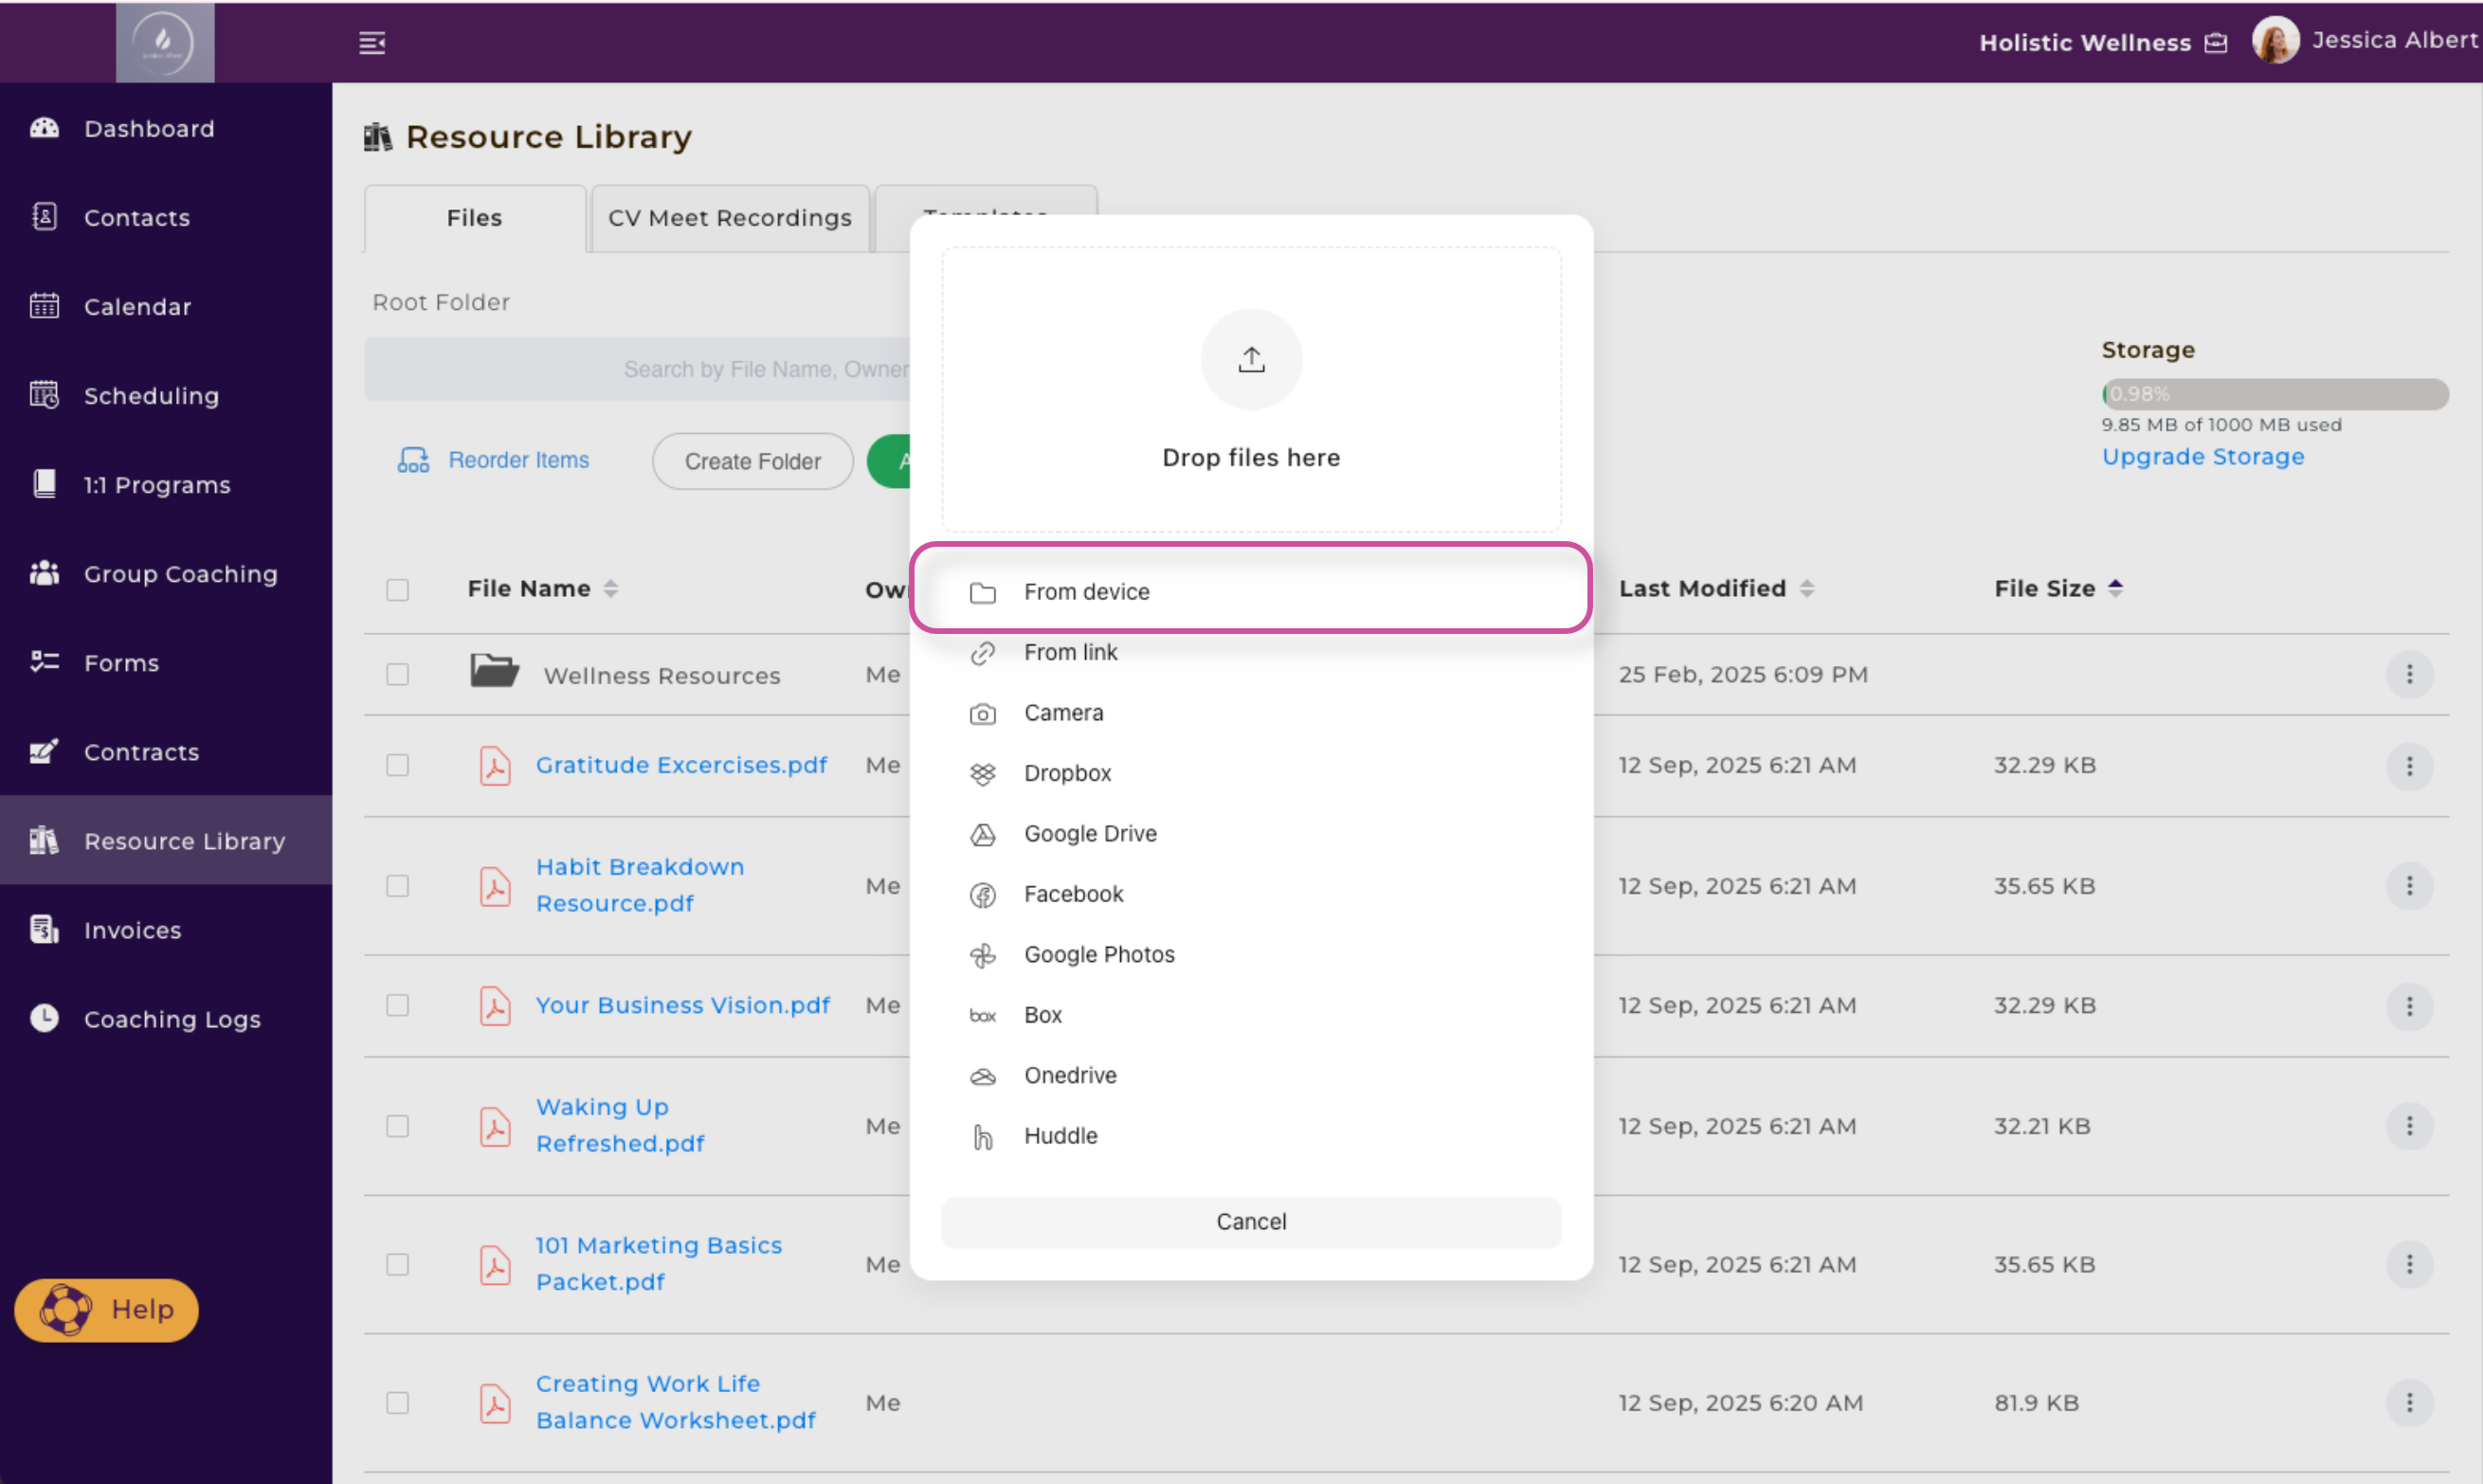Select From link upload option
This screenshot has width=2483, height=1484.
(1069, 652)
